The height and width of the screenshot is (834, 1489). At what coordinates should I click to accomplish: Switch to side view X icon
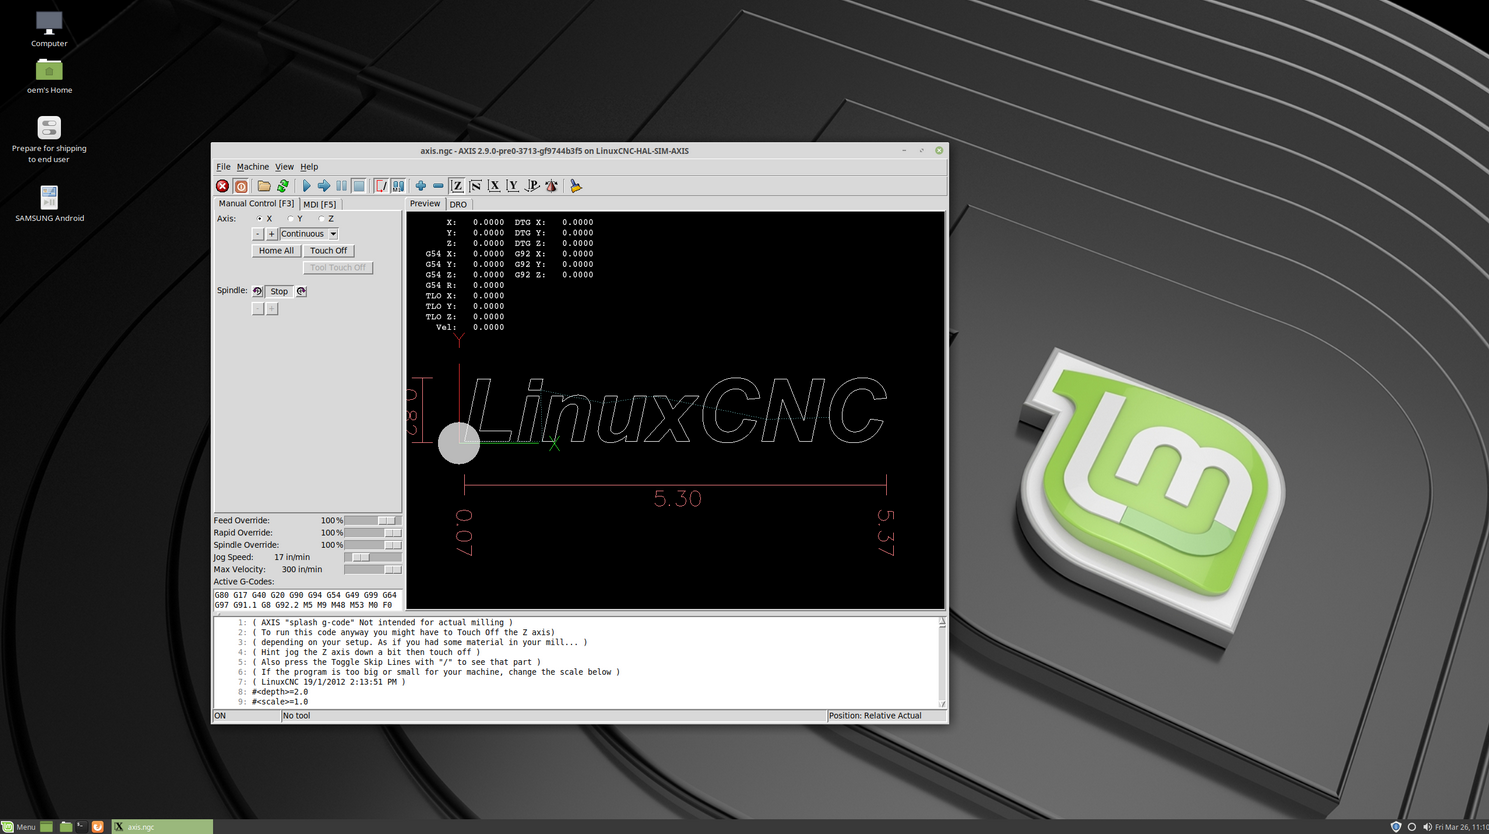coord(494,186)
